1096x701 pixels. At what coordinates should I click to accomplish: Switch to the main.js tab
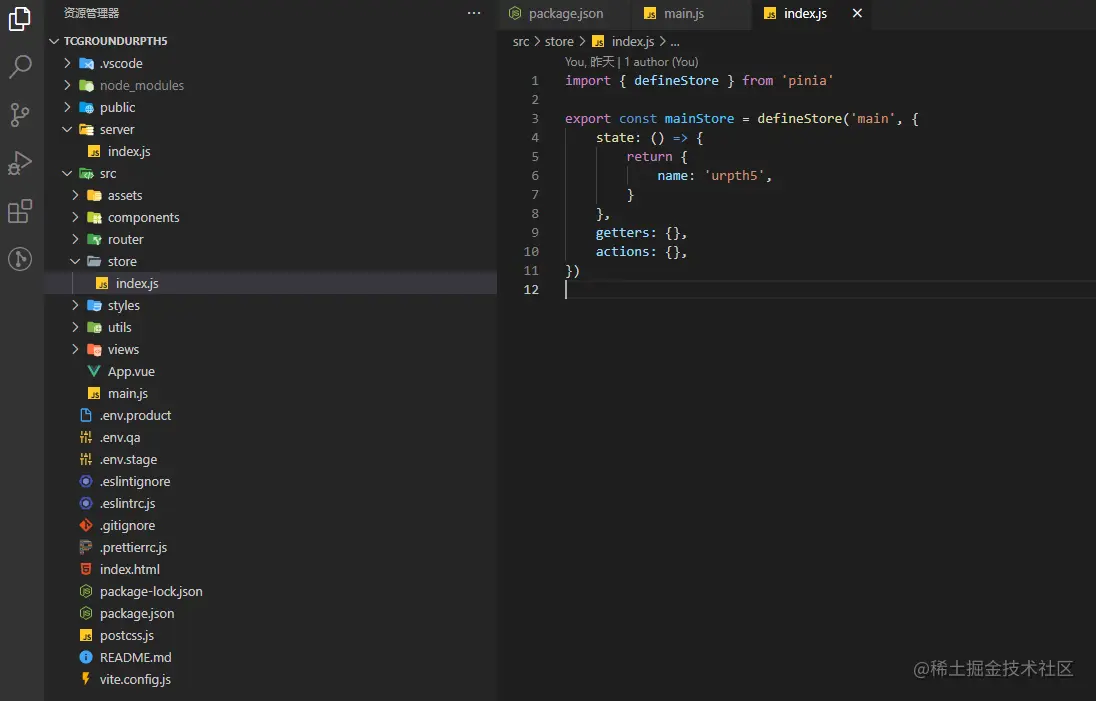click(x=684, y=13)
